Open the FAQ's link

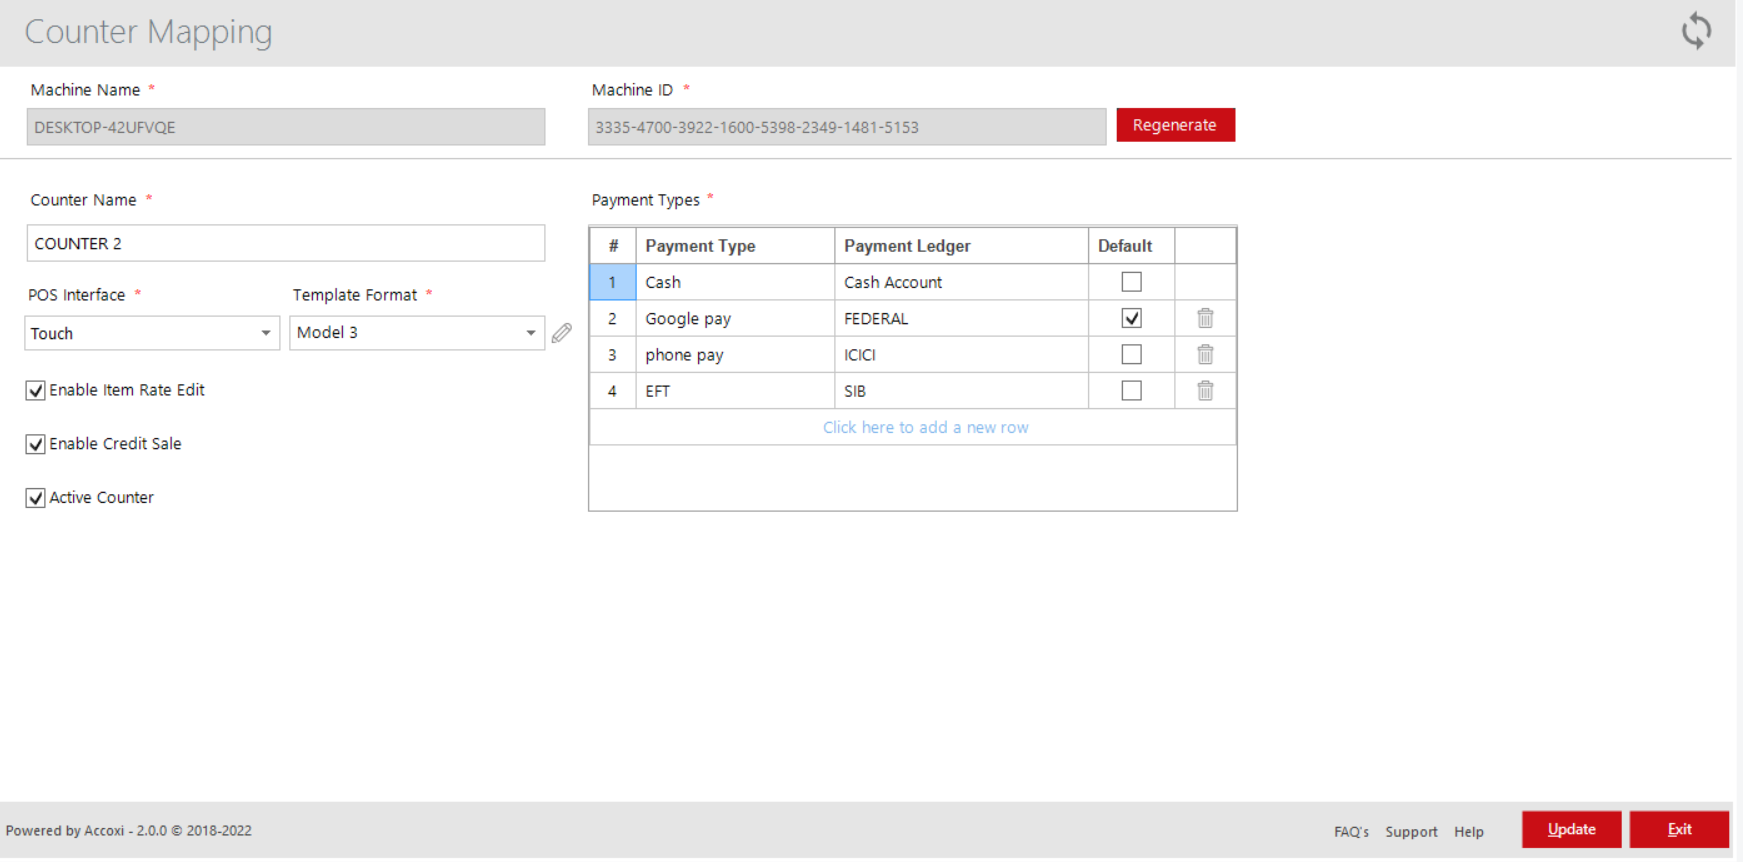1351,831
